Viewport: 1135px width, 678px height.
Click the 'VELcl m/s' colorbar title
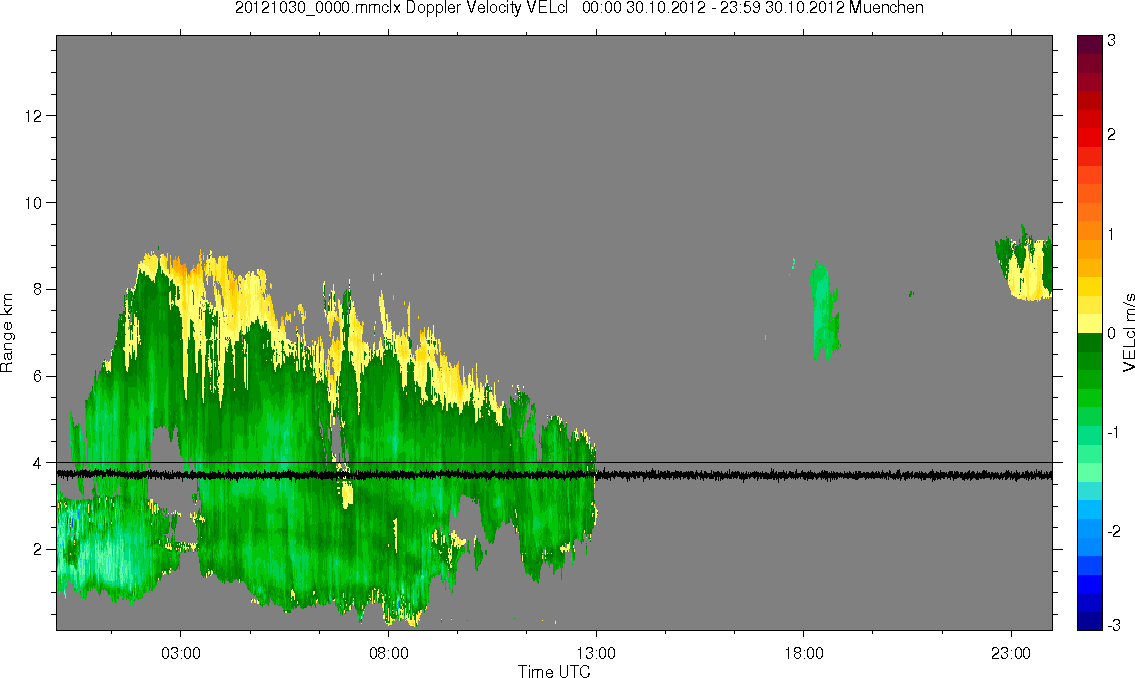click(1128, 333)
